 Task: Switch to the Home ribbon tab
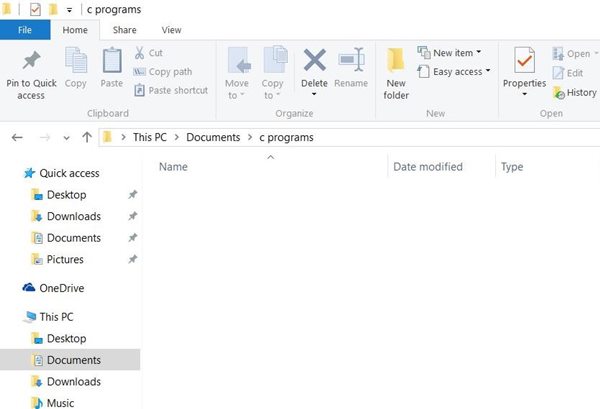coord(75,30)
